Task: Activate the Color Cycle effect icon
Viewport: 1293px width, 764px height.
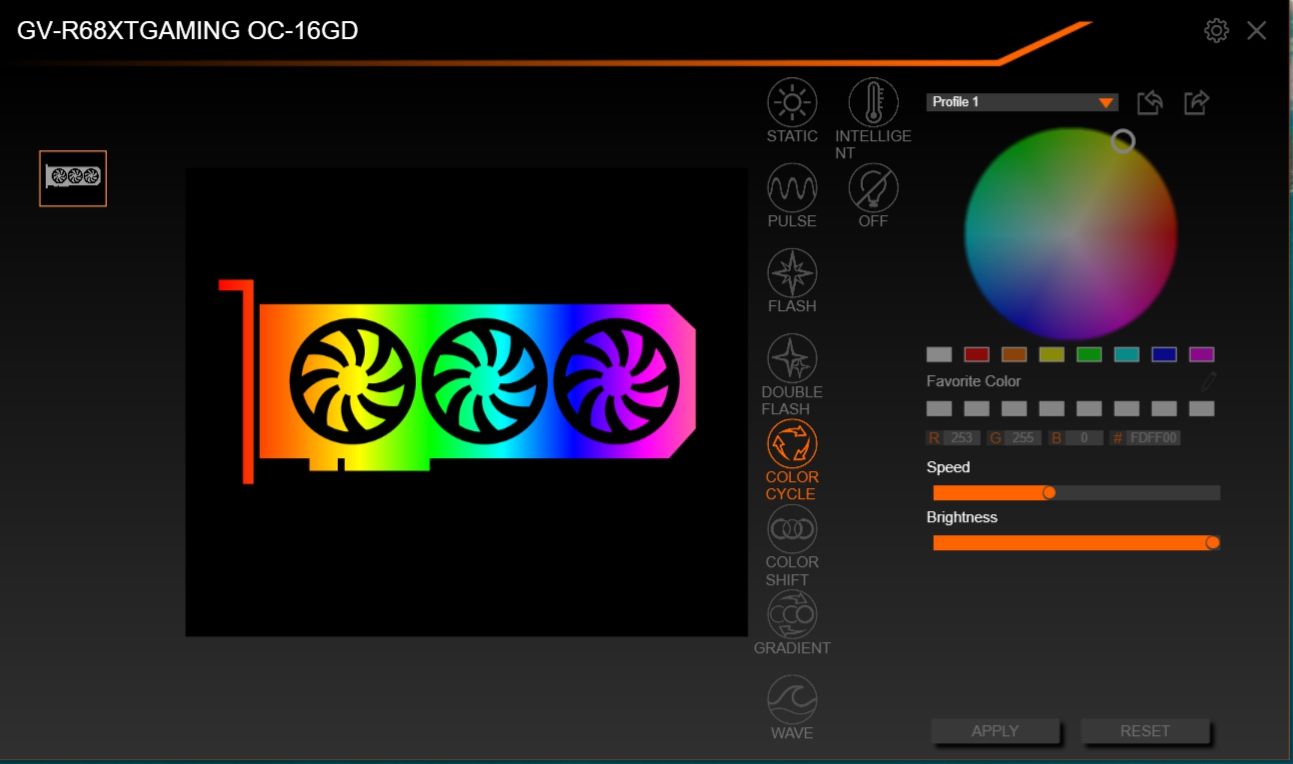Action: pos(792,444)
